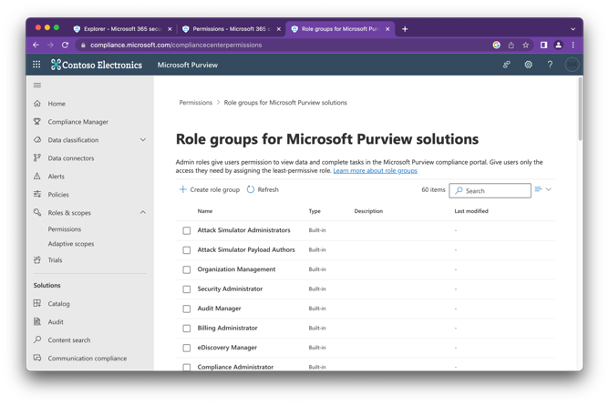Open the Organization Management role group

coord(236,269)
